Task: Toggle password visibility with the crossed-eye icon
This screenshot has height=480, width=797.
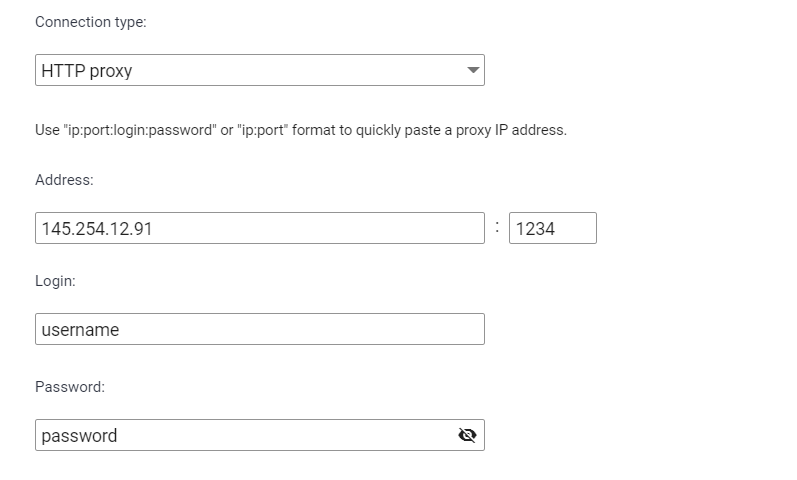Action: [467, 435]
